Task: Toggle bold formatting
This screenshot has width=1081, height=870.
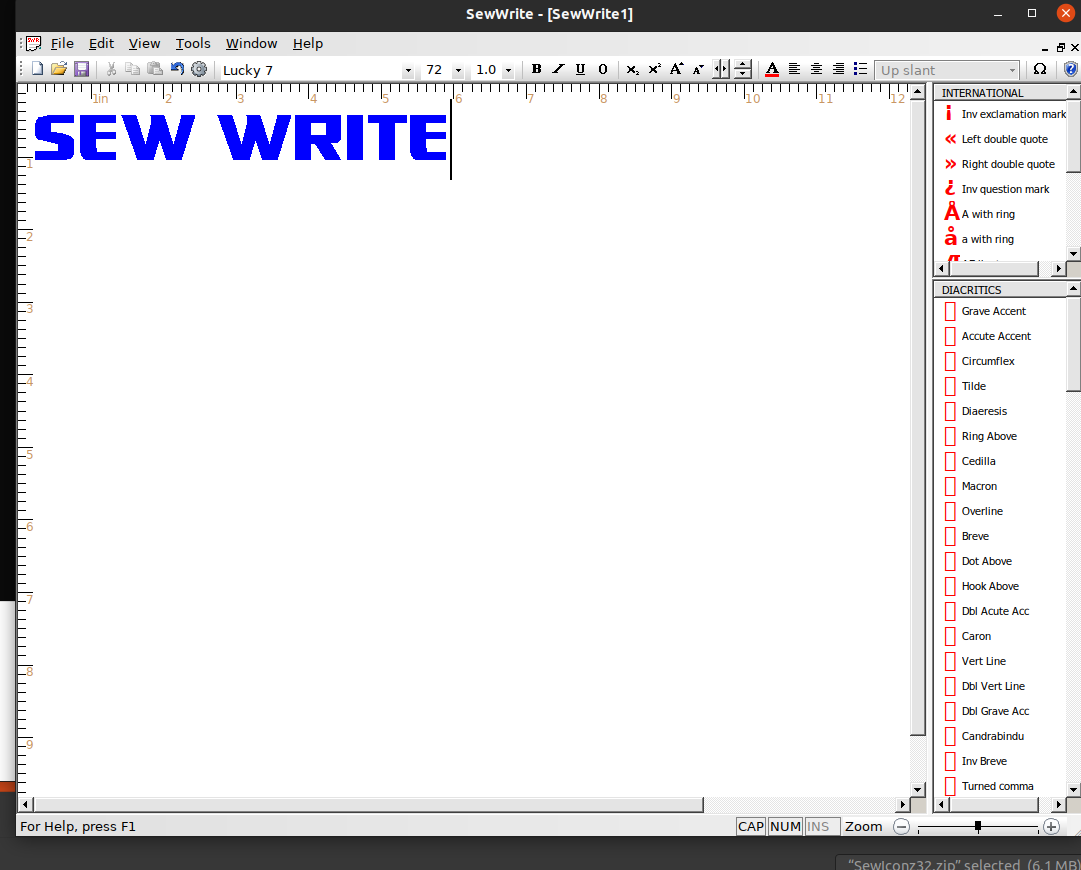Action: (537, 70)
